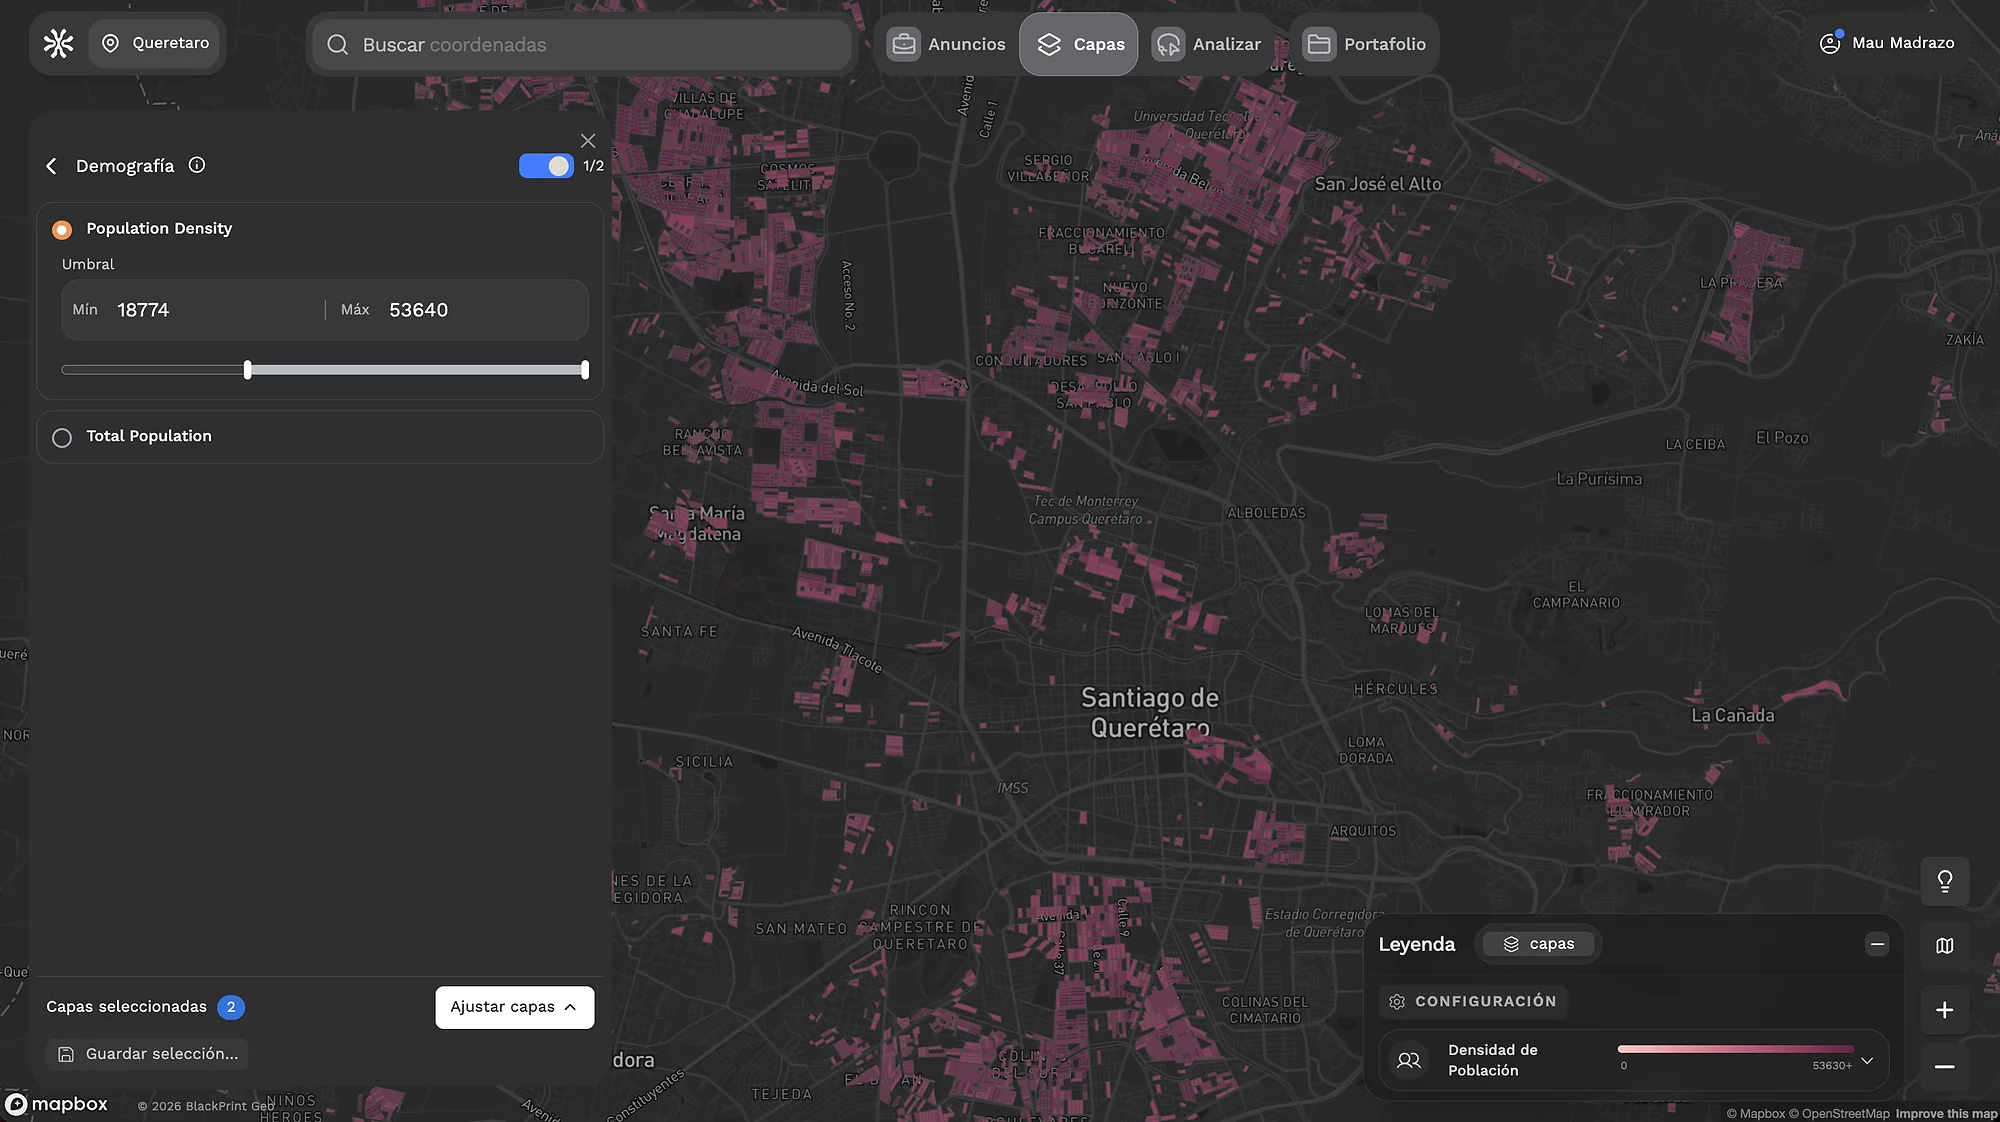The width and height of the screenshot is (2000, 1122).
Task: Expand the Ajustar capas dropdown
Action: click(x=515, y=1007)
